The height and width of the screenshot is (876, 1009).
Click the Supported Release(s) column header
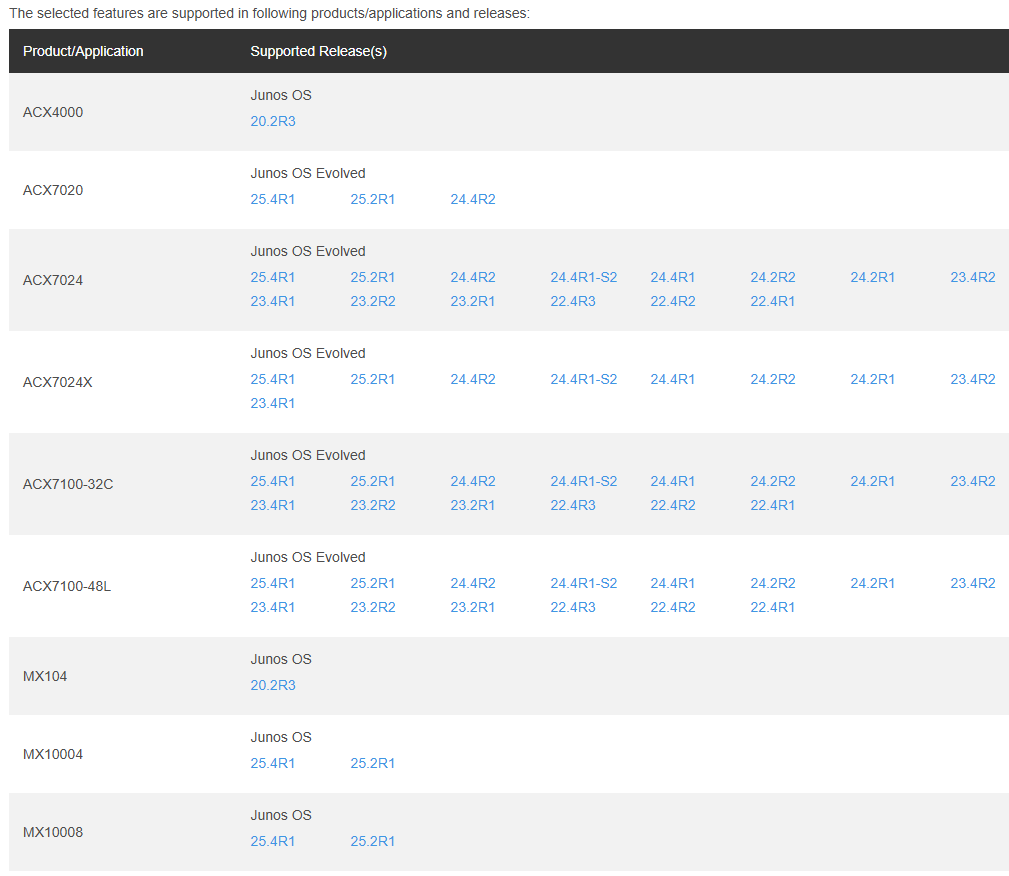(x=318, y=51)
